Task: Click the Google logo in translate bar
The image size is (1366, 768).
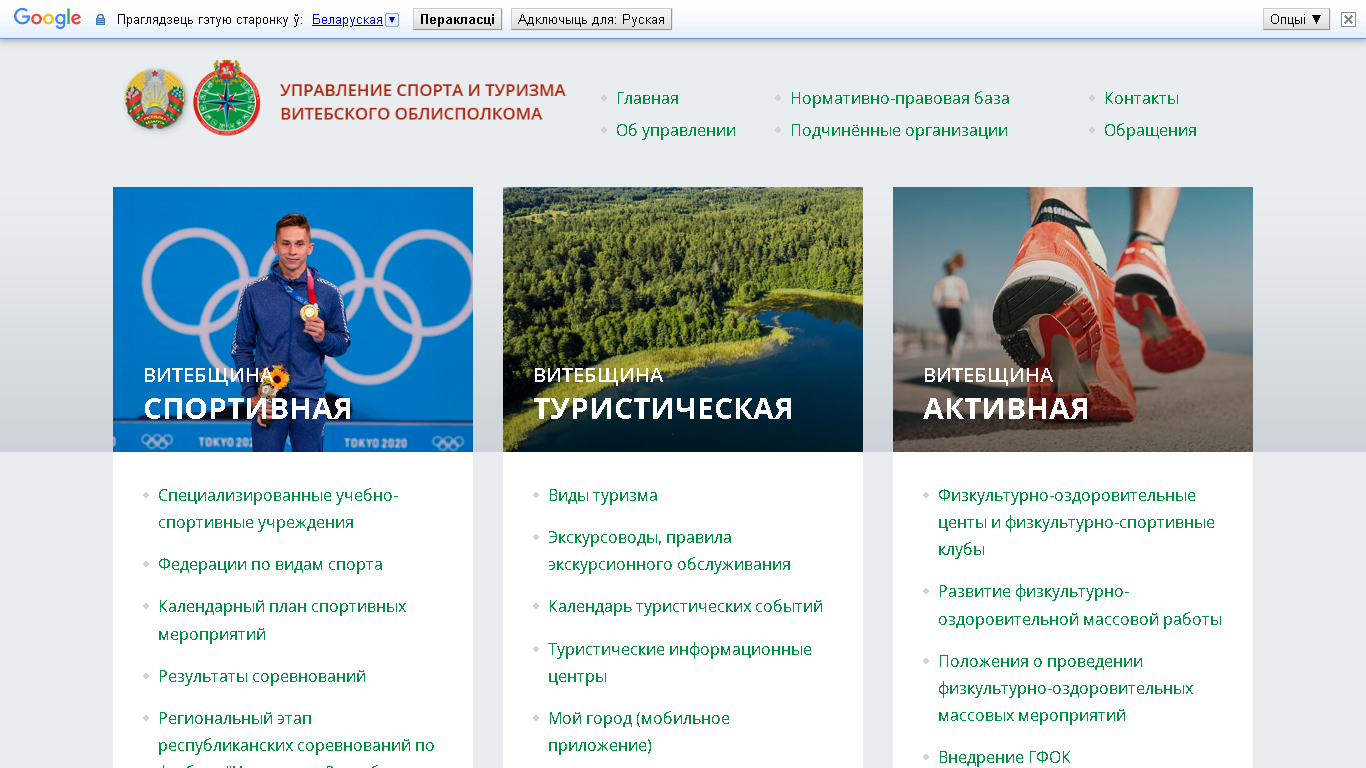Action: (47, 19)
